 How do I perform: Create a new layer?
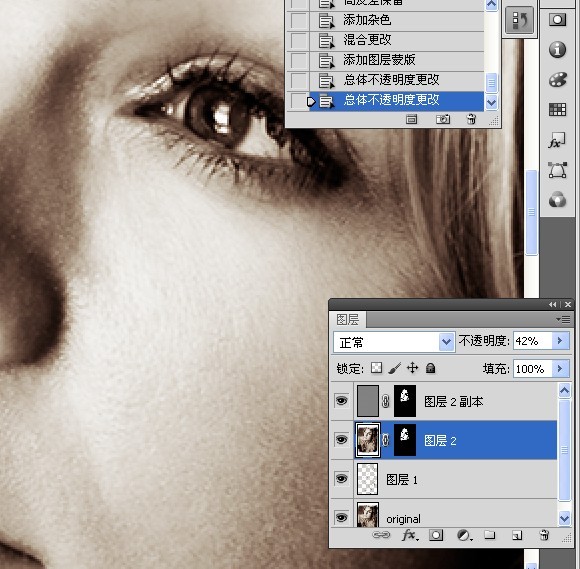click(517, 535)
